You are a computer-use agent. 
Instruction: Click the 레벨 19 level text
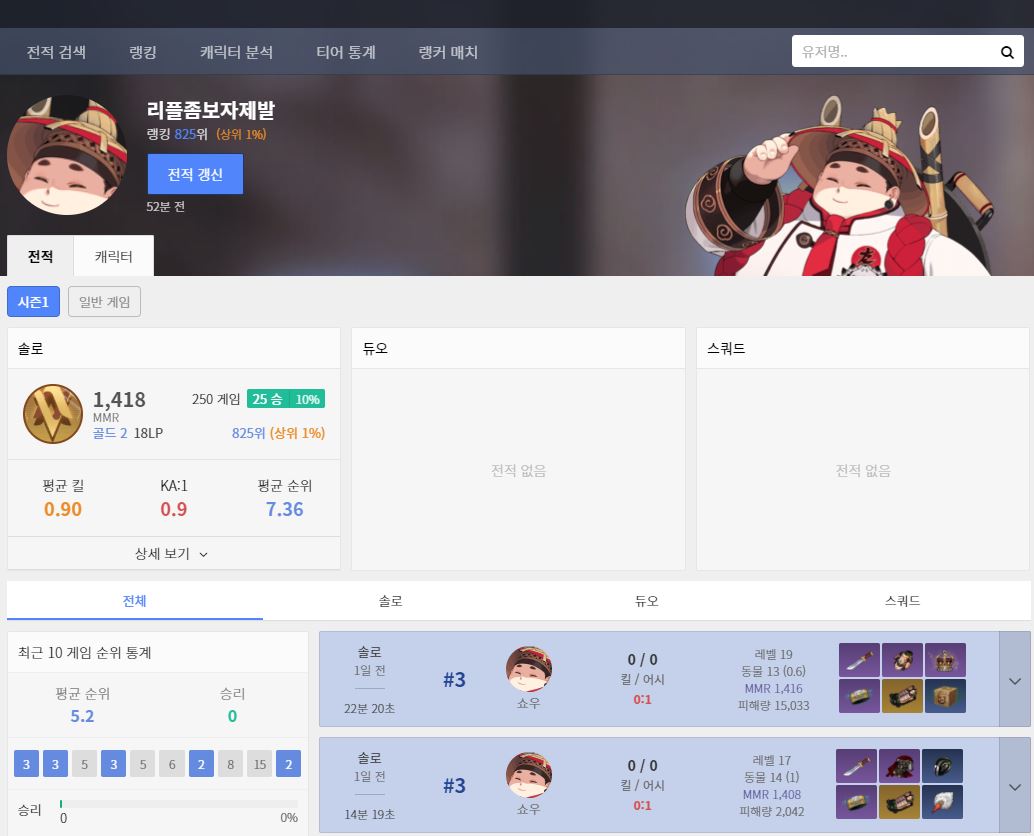774,654
